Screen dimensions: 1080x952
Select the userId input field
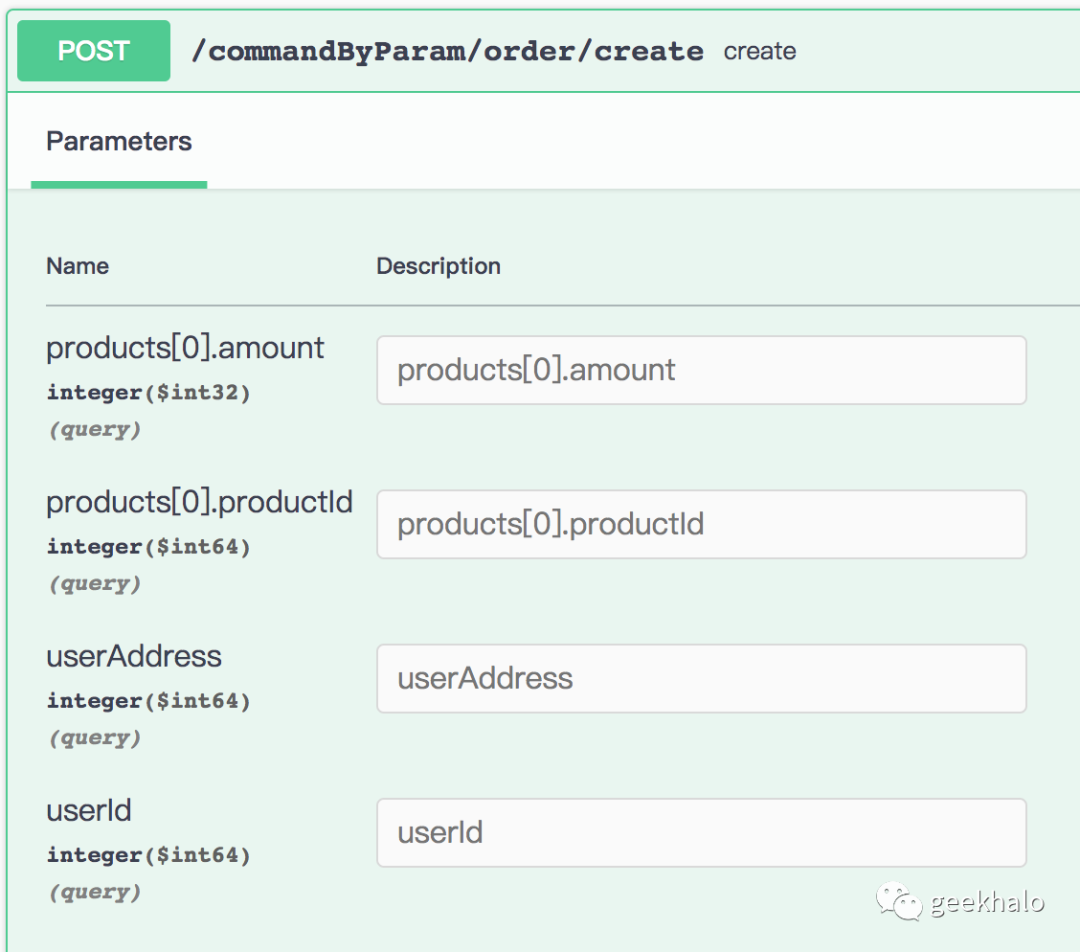[x=701, y=832]
